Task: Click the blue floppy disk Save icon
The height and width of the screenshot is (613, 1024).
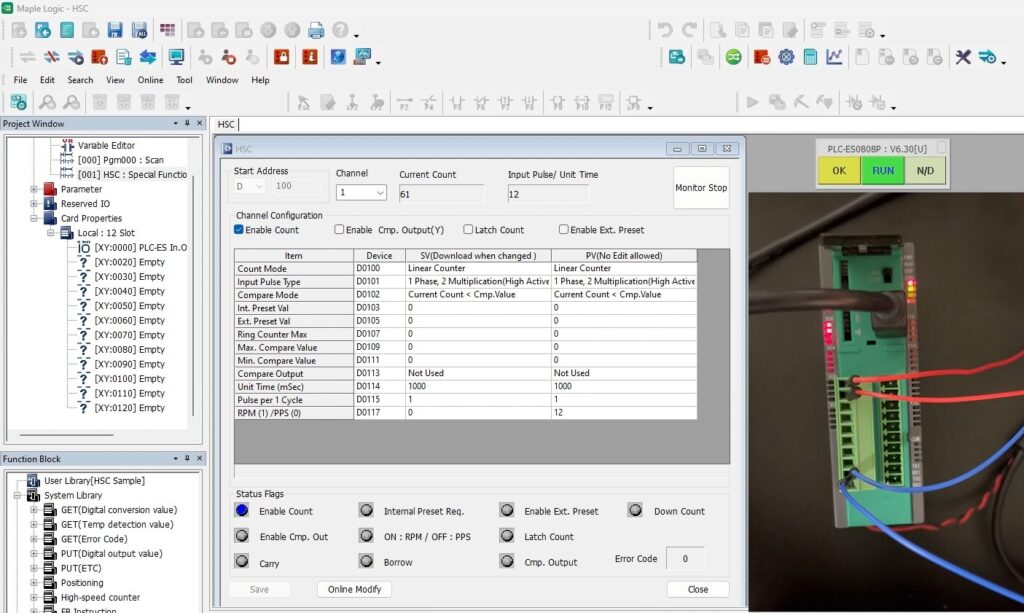Action: coord(115,30)
